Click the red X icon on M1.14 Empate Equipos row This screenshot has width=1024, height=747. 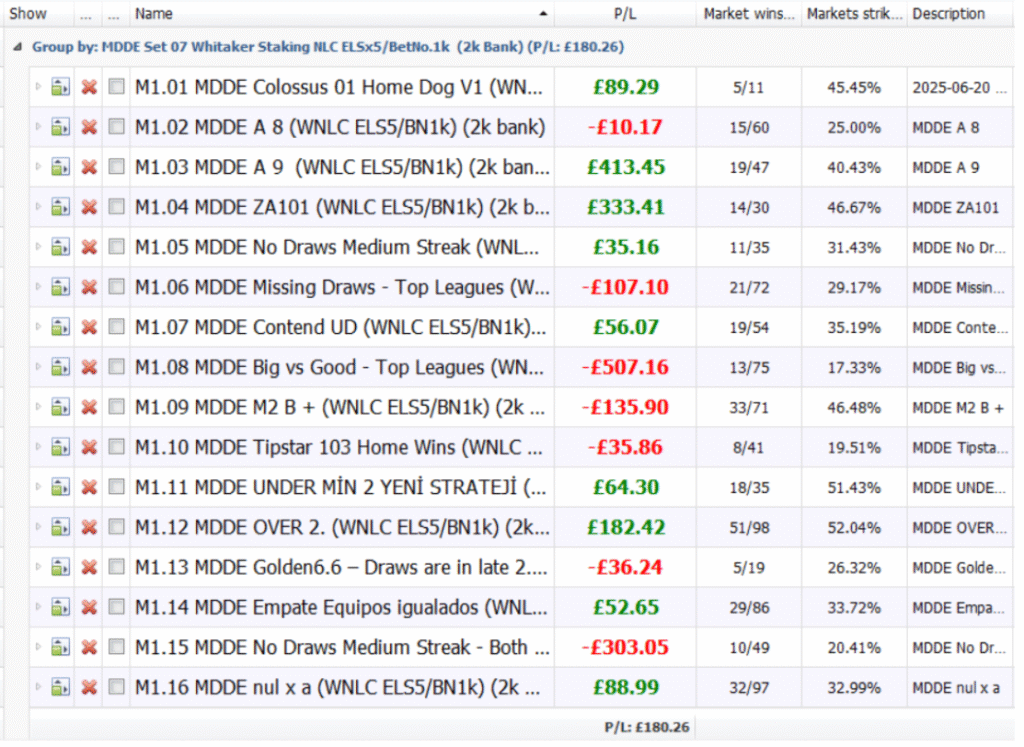[x=89, y=608]
